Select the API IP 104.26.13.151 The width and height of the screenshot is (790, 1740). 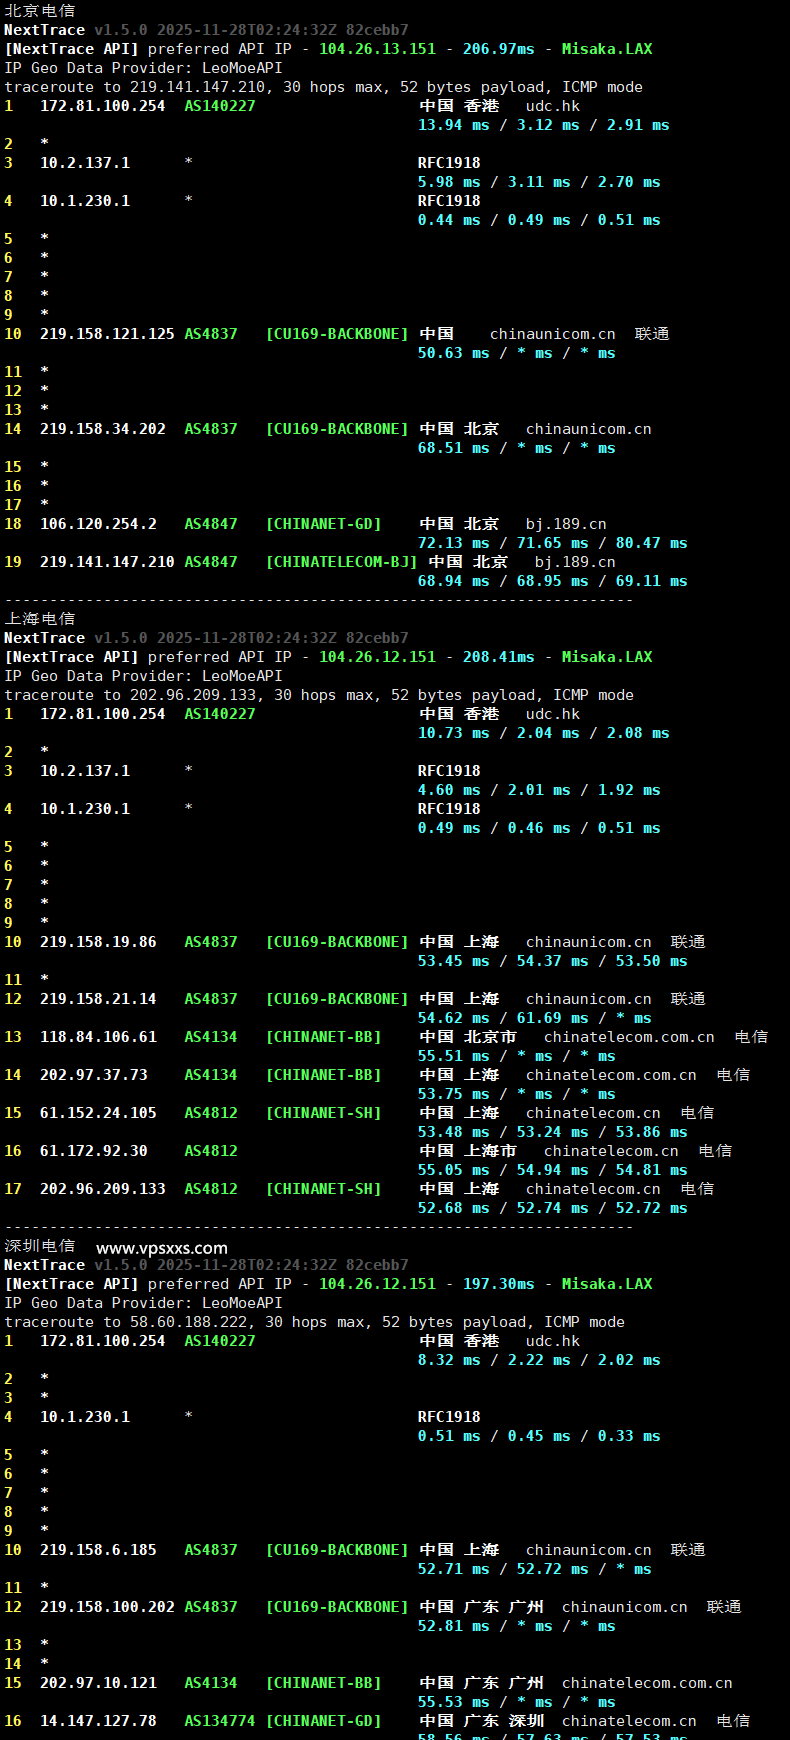coord(377,49)
